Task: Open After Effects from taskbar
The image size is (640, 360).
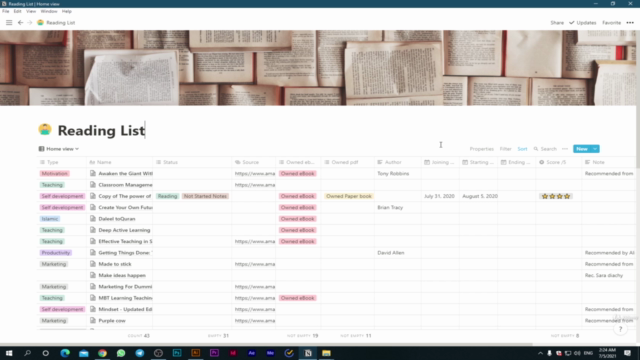Action: click(251, 353)
